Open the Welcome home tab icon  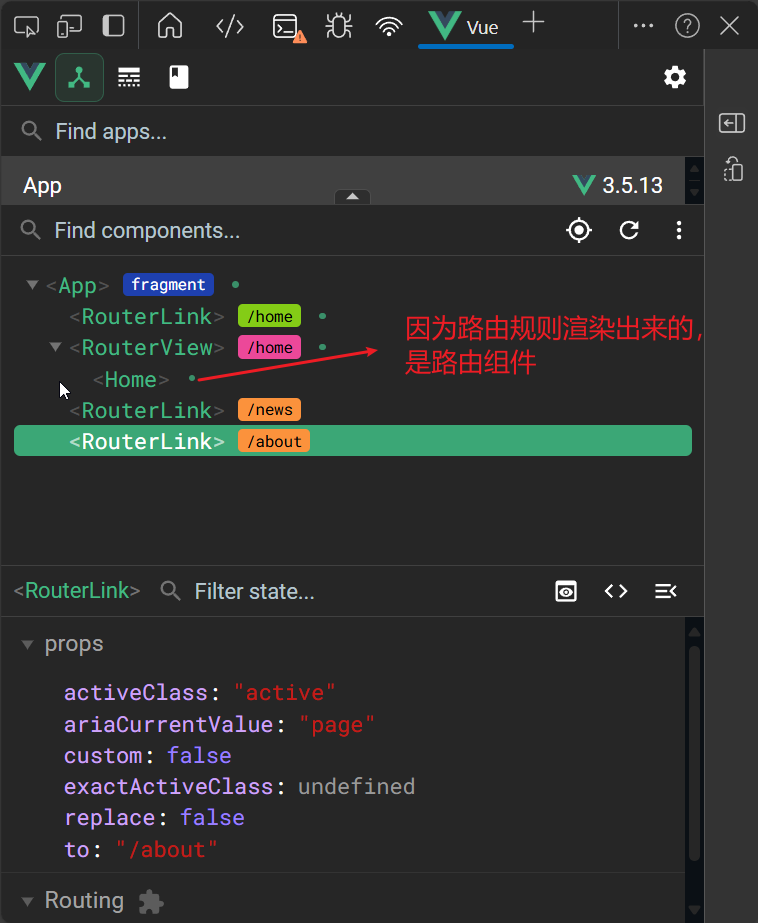171,26
